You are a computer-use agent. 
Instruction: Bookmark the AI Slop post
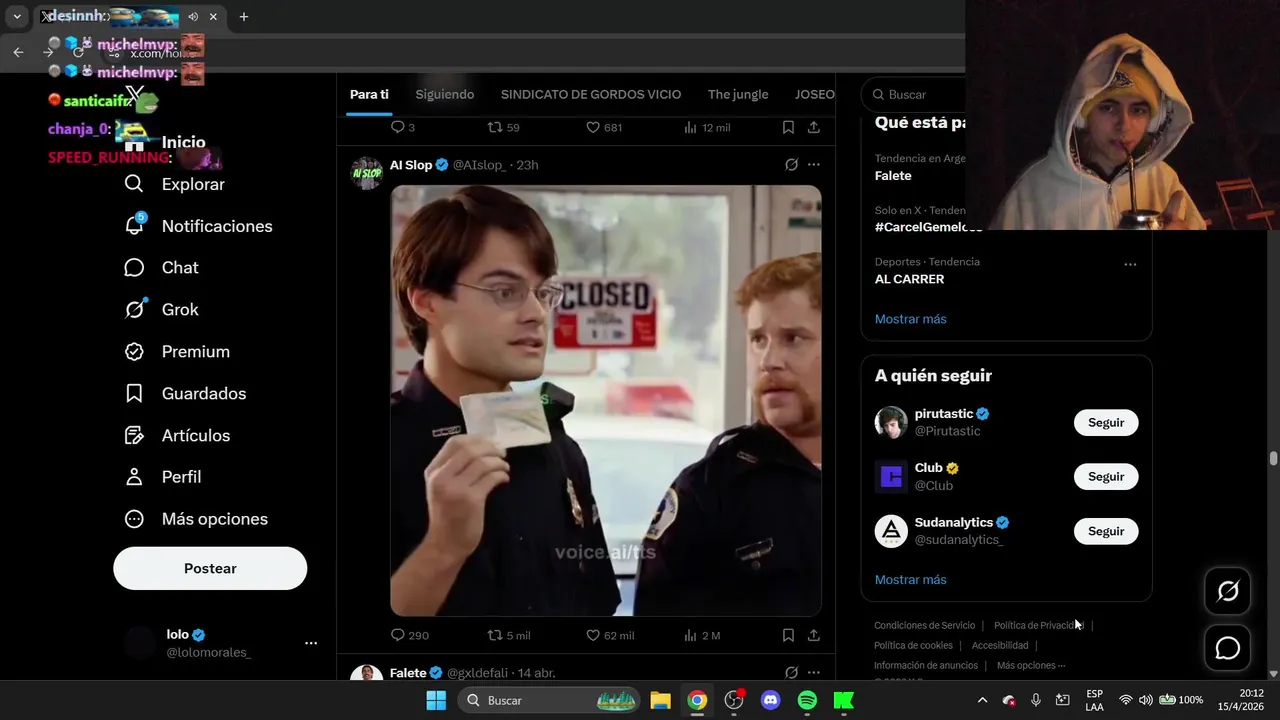[788, 635]
